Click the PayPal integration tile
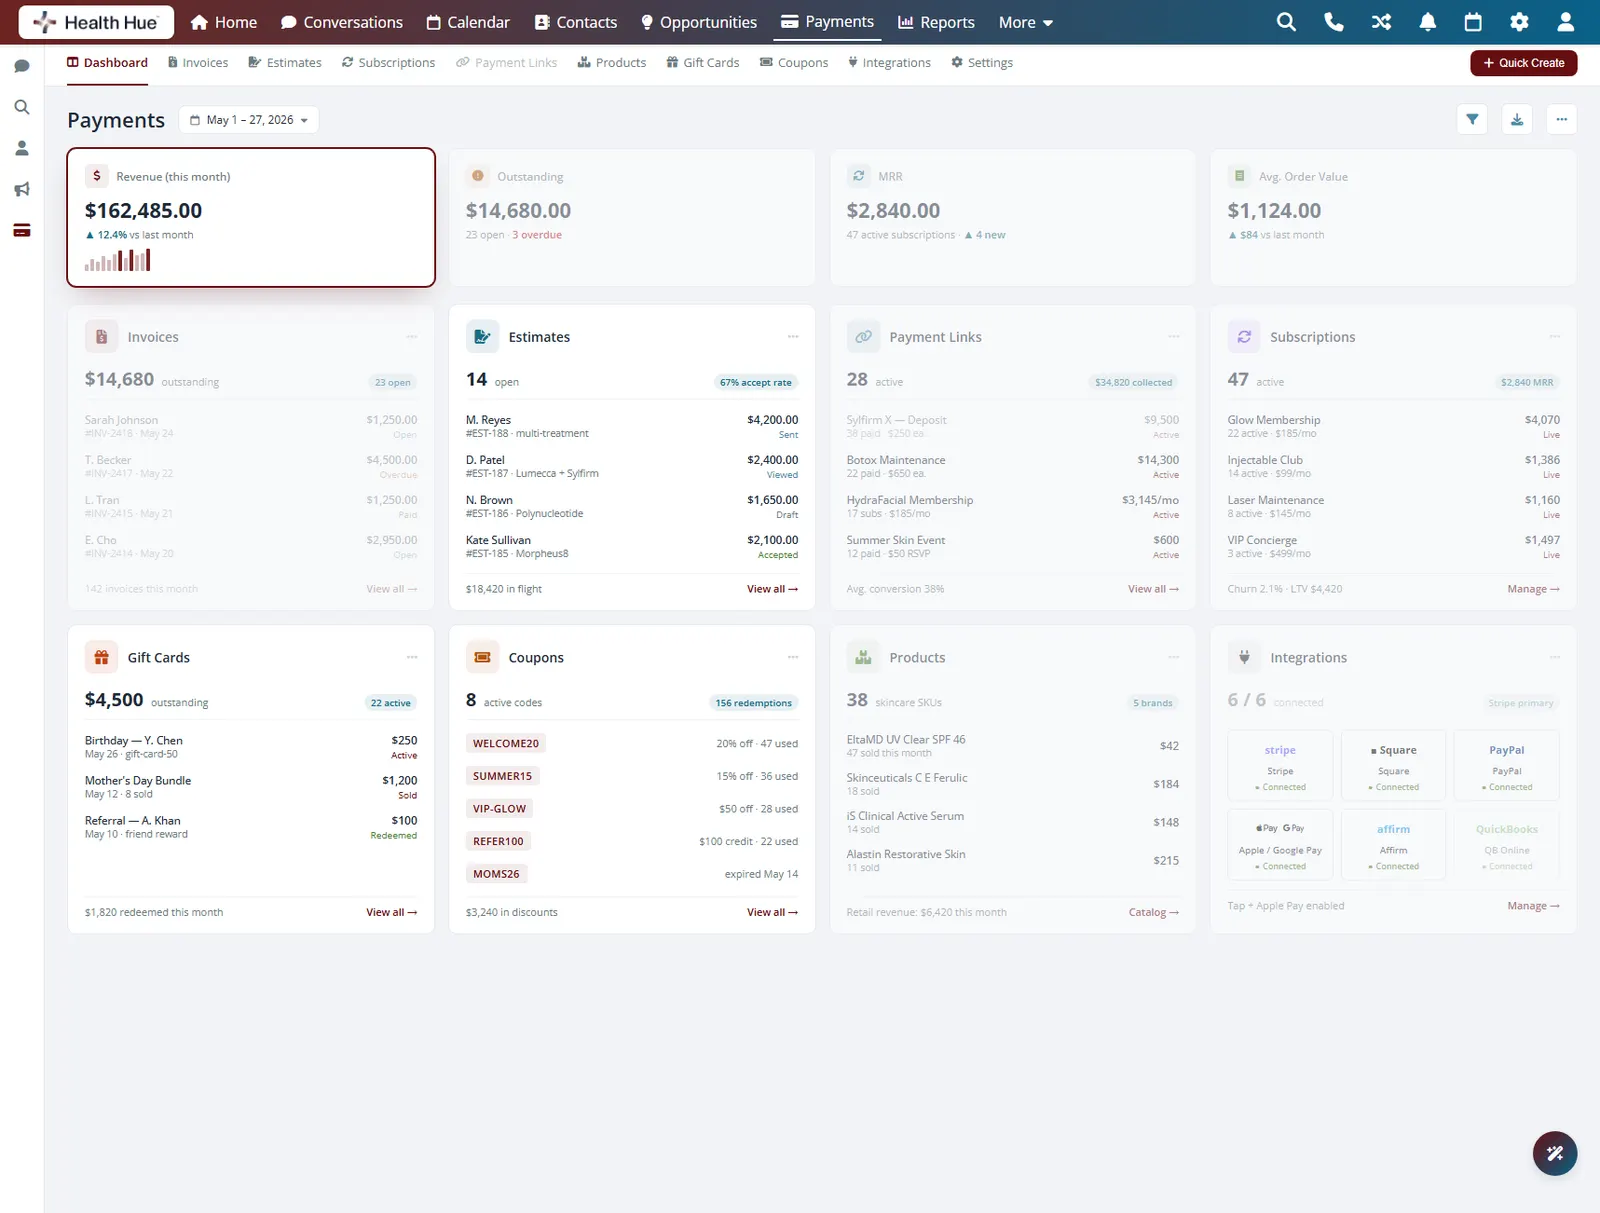1600x1213 pixels. (x=1507, y=766)
